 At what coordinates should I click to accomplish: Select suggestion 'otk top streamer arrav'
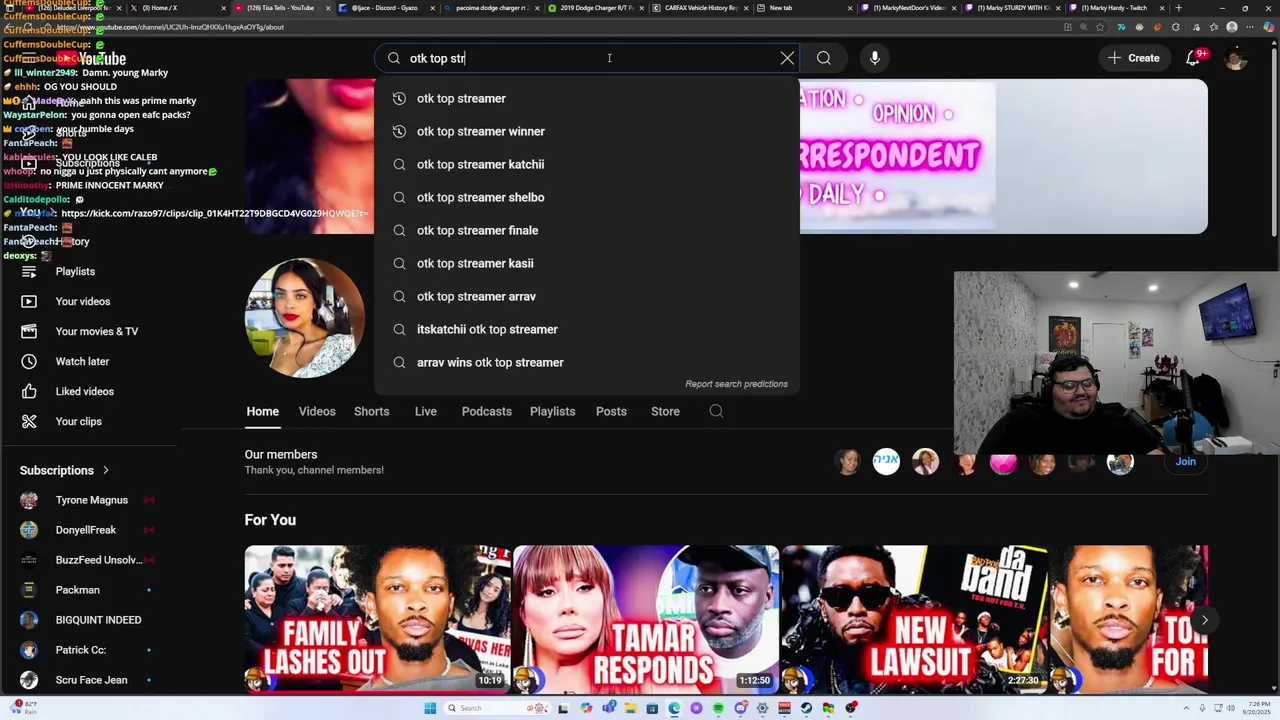point(587,296)
